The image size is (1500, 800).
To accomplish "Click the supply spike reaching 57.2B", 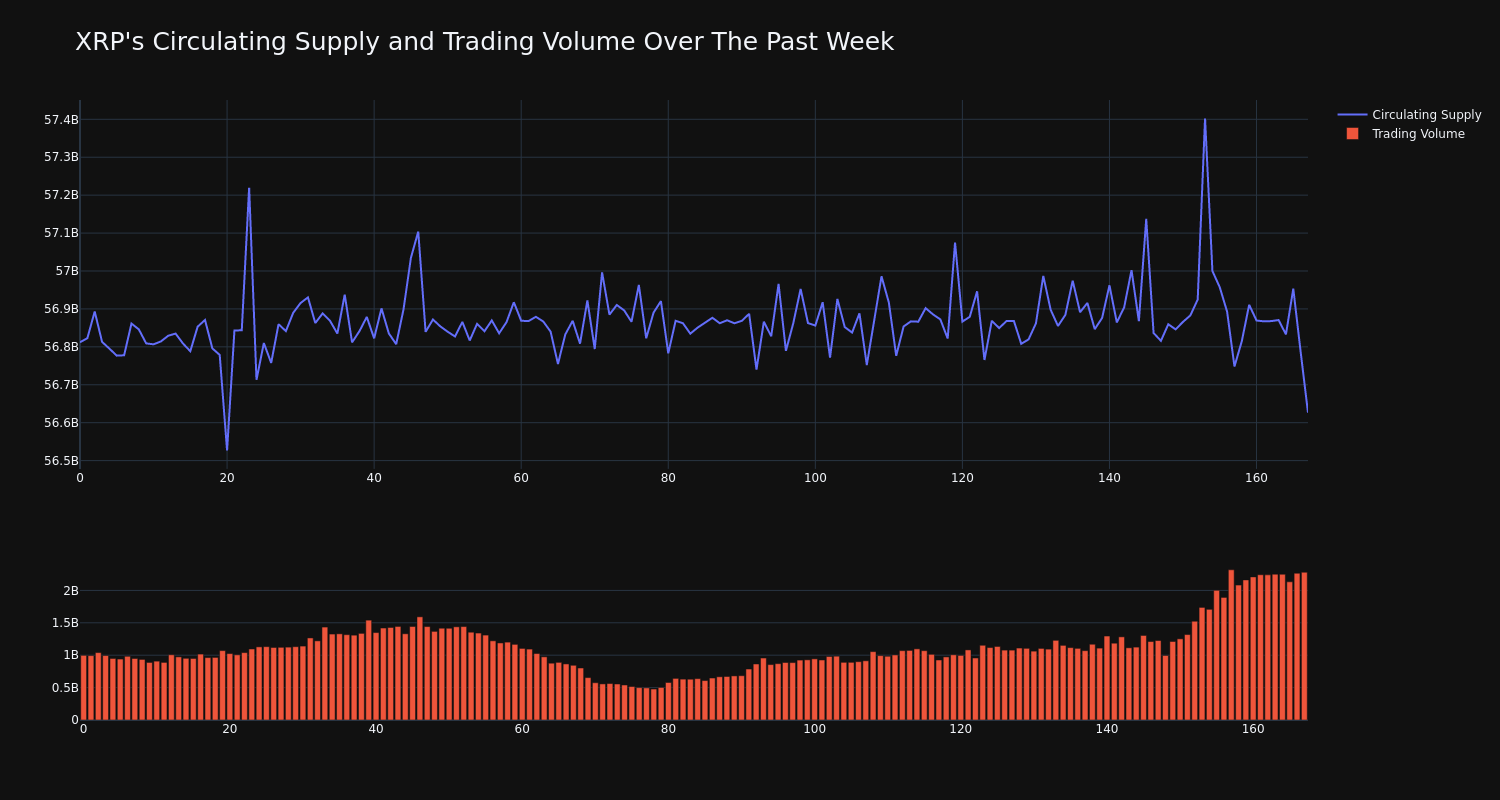I will click(249, 189).
